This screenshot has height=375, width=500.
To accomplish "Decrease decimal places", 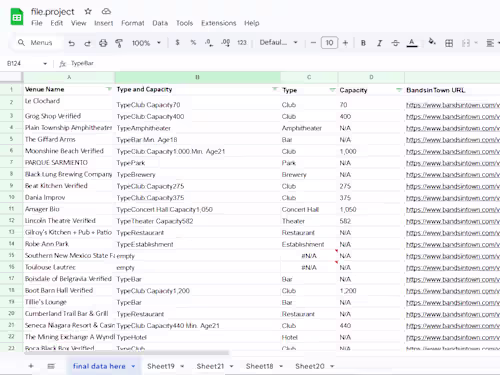I will (209, 43).
